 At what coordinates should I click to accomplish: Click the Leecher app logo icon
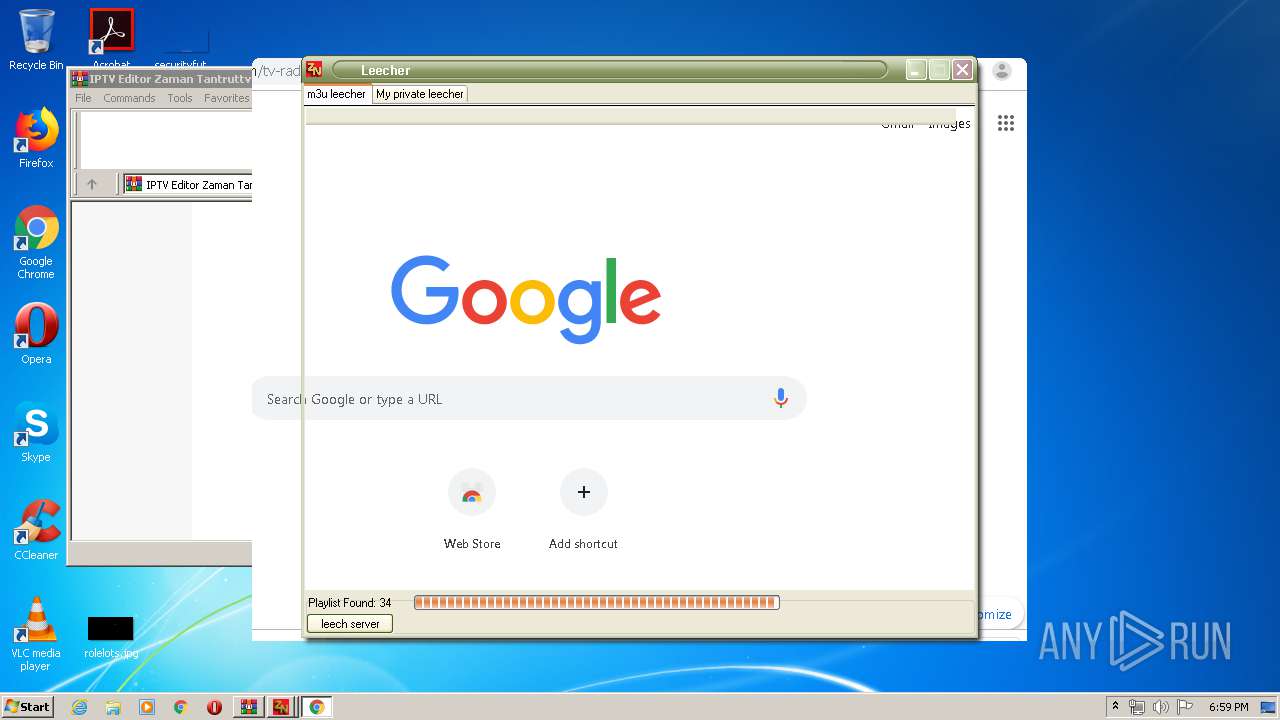pyautogui.click(x=314, y=69)
